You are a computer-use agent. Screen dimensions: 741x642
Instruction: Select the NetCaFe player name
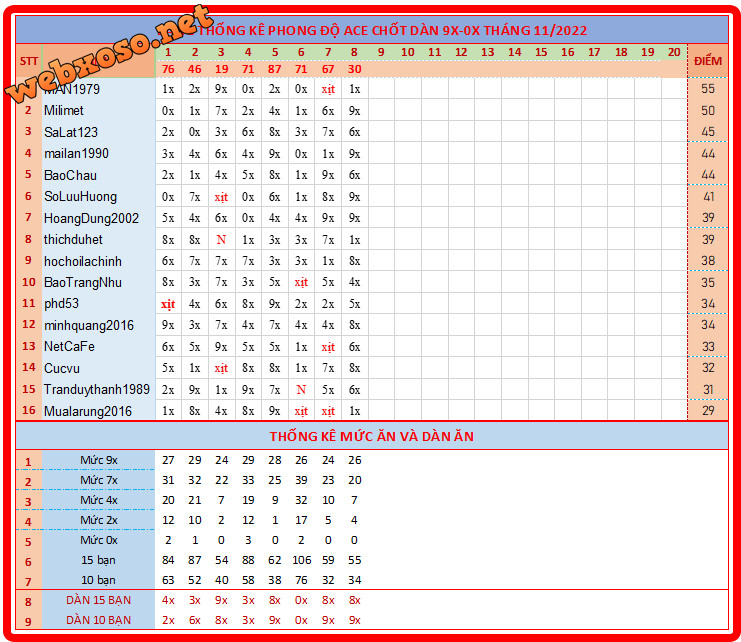point(69,347)
